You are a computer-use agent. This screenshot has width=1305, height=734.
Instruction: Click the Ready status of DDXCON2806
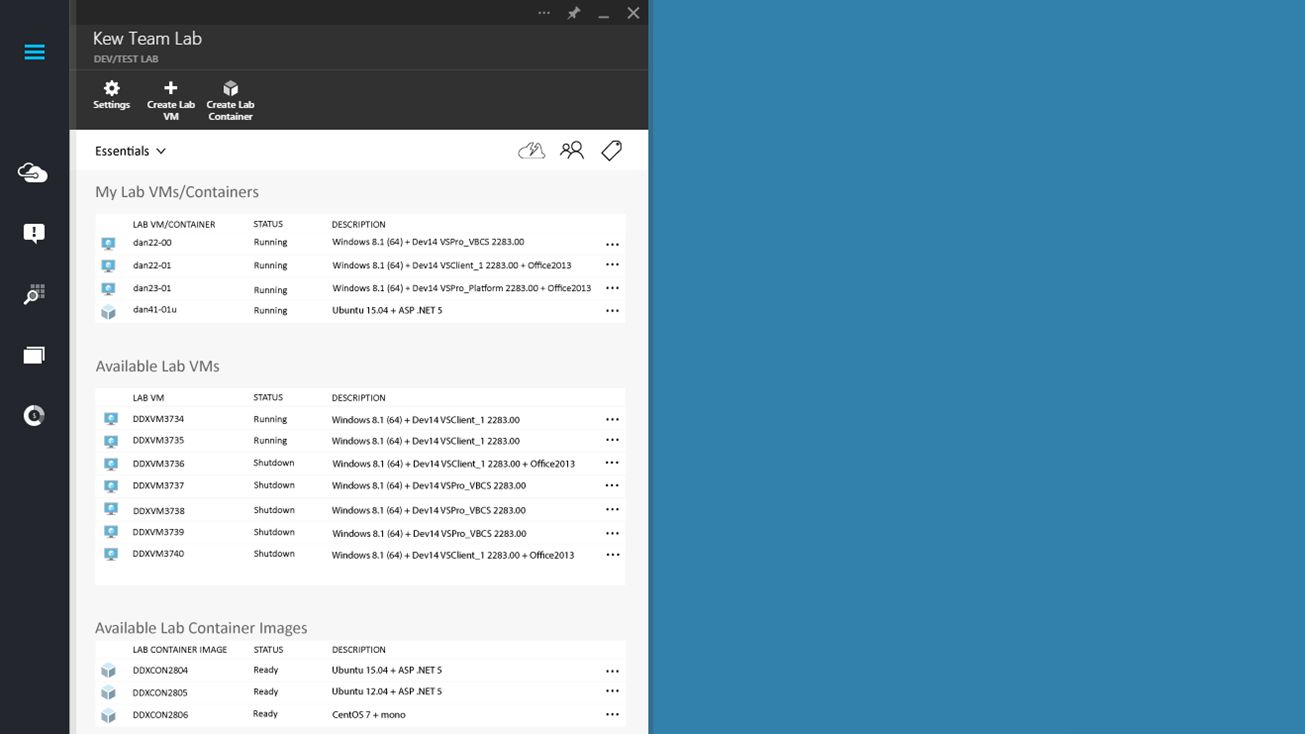265,714
